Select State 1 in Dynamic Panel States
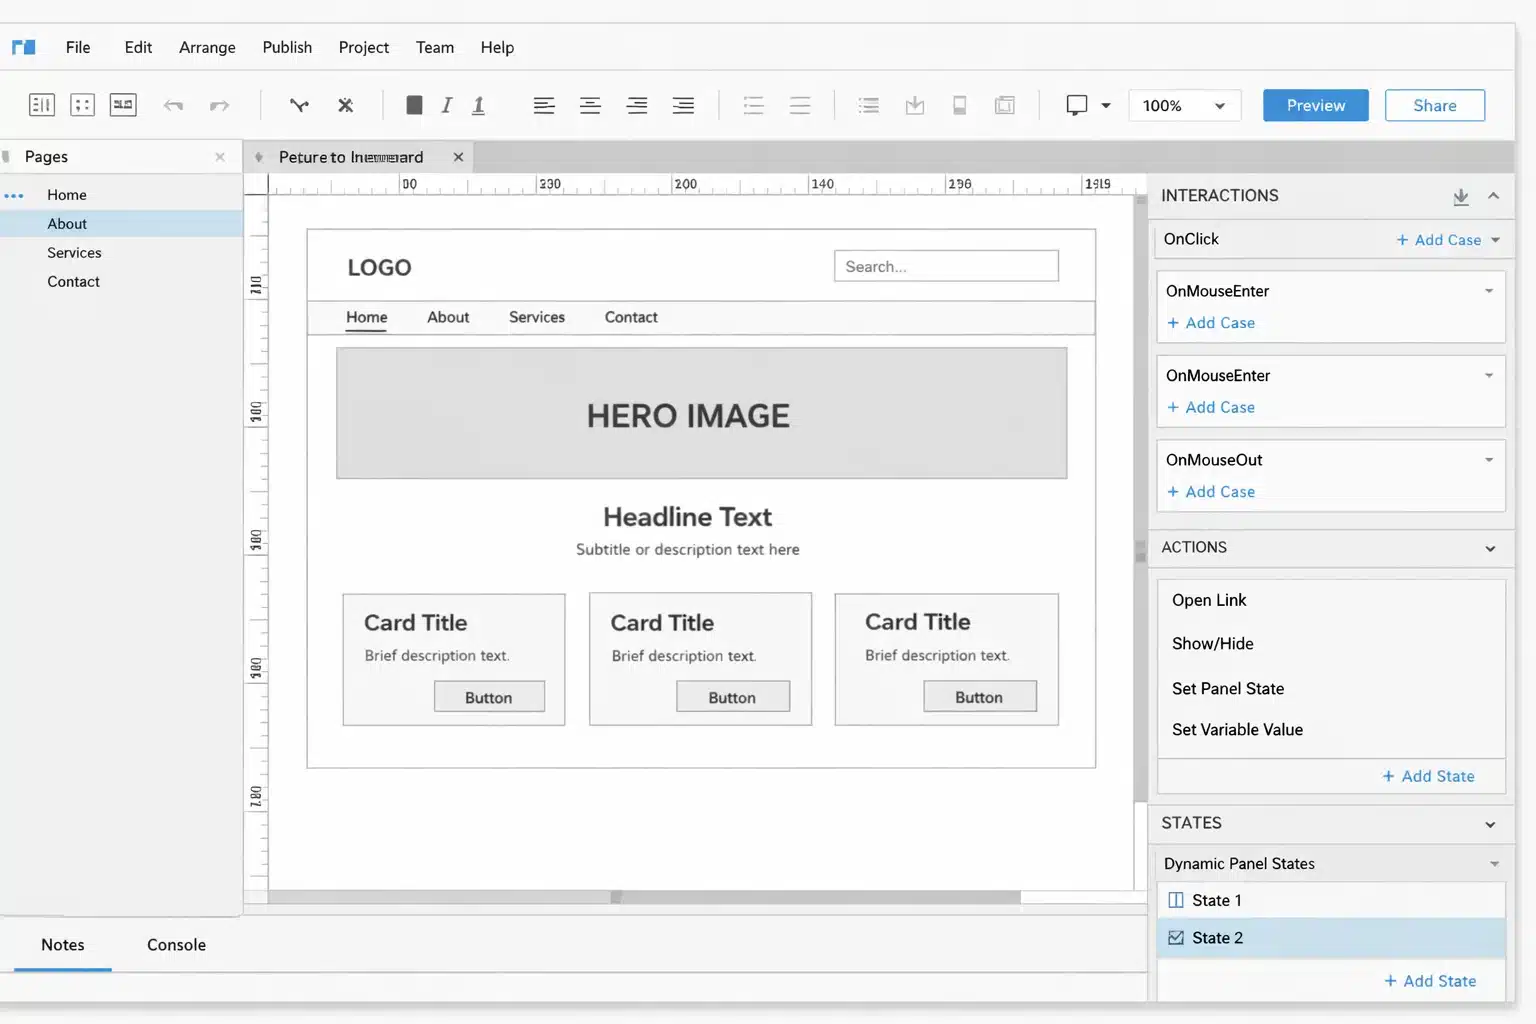The width and height of the screenshot is (1536, 1024). [x=1217, y=900]
